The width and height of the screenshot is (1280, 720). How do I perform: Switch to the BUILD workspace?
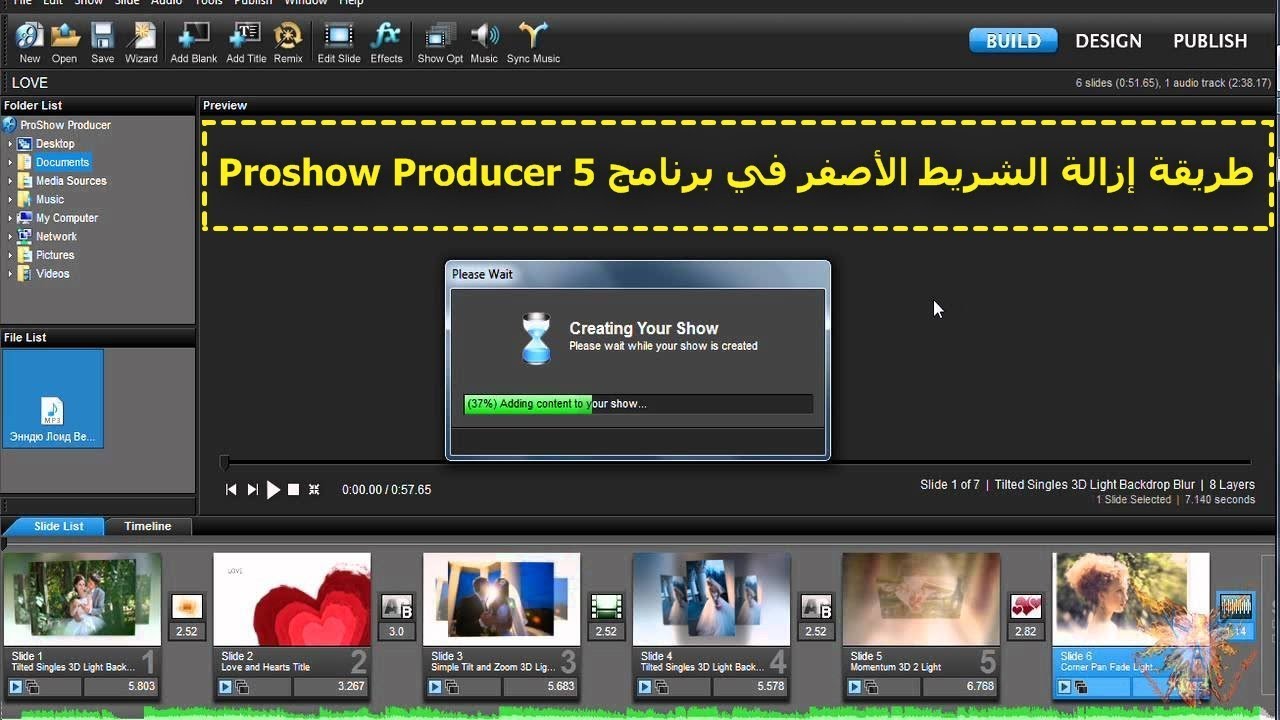1013,41
